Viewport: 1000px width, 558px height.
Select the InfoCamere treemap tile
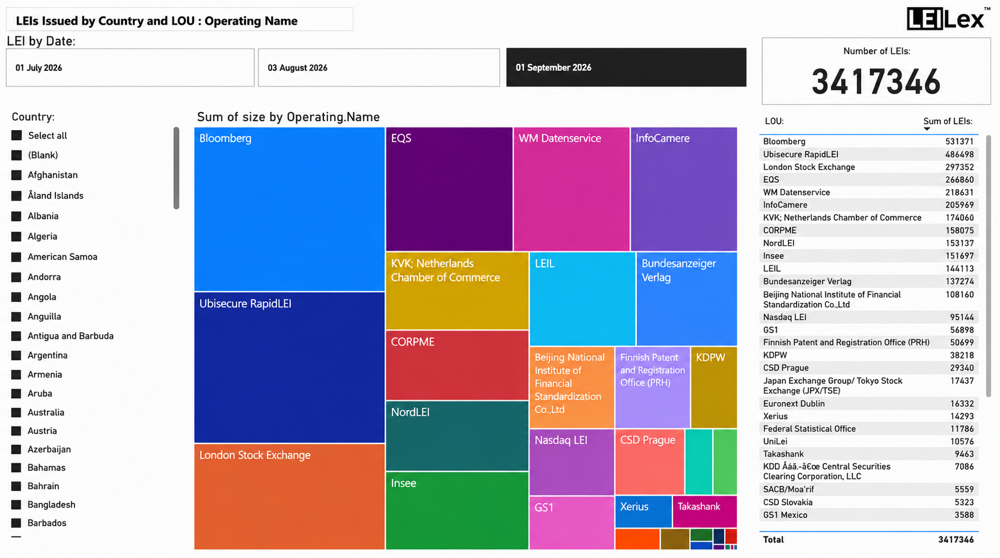tap(684, 189)
